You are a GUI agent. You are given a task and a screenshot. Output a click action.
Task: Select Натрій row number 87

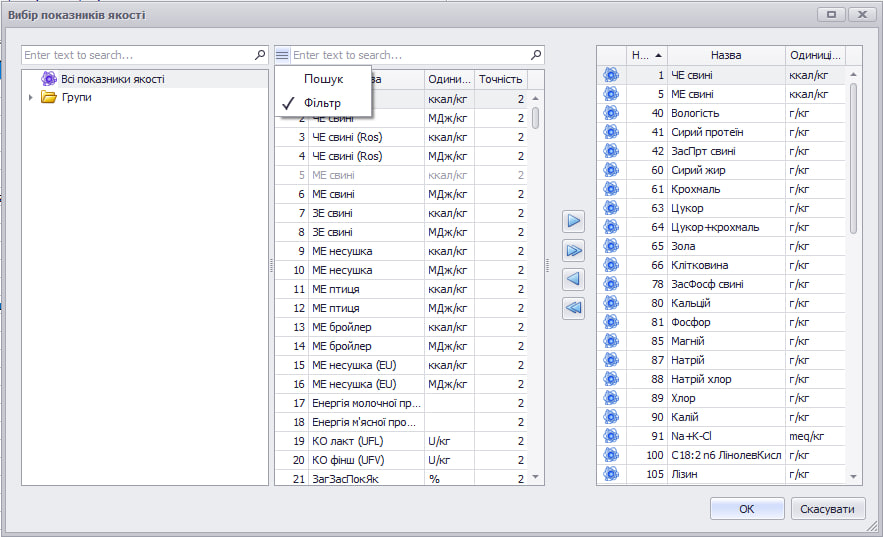(721, 360)
